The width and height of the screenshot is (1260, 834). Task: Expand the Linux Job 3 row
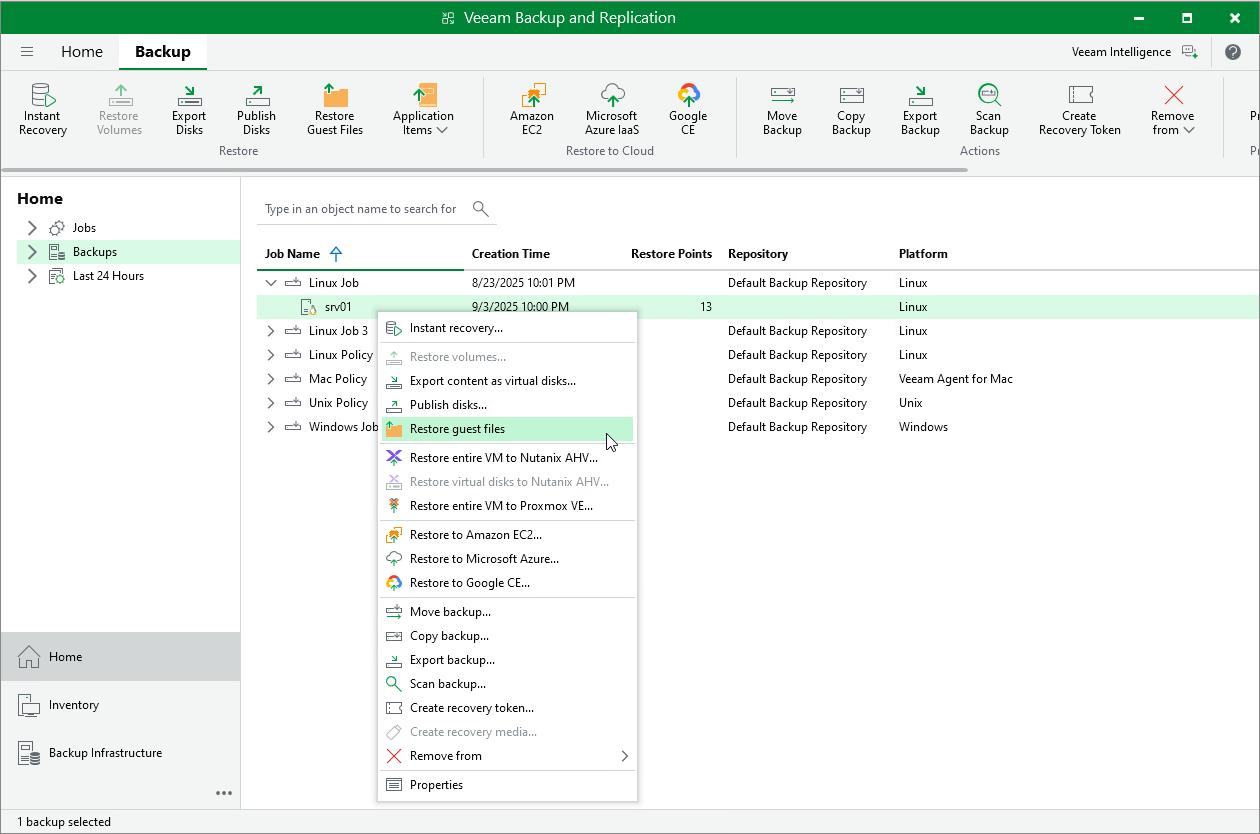tap(270, 331)
